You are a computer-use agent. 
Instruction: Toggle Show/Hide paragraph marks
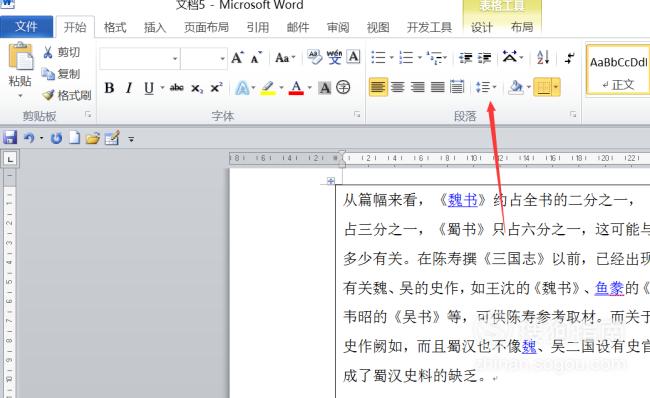570,58
